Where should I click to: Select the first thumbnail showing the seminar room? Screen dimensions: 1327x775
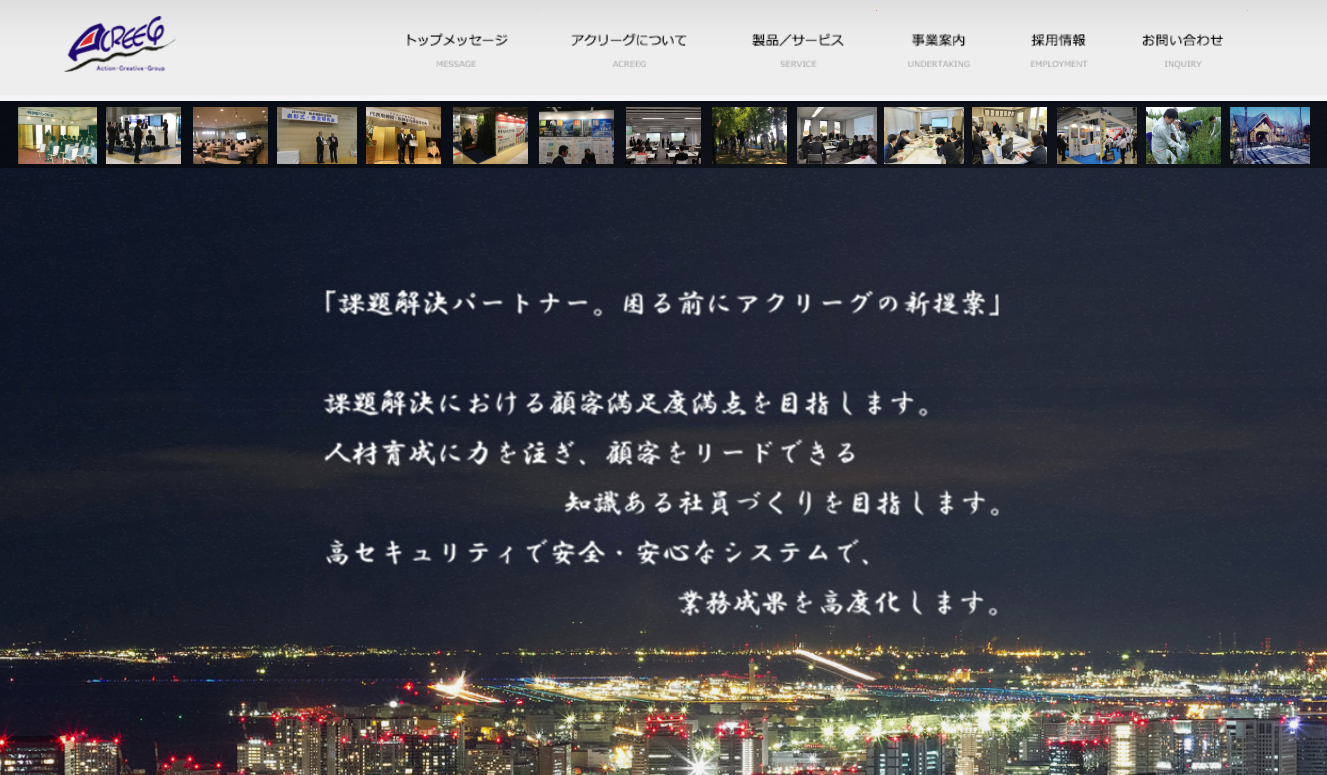(x=57, y=134)
